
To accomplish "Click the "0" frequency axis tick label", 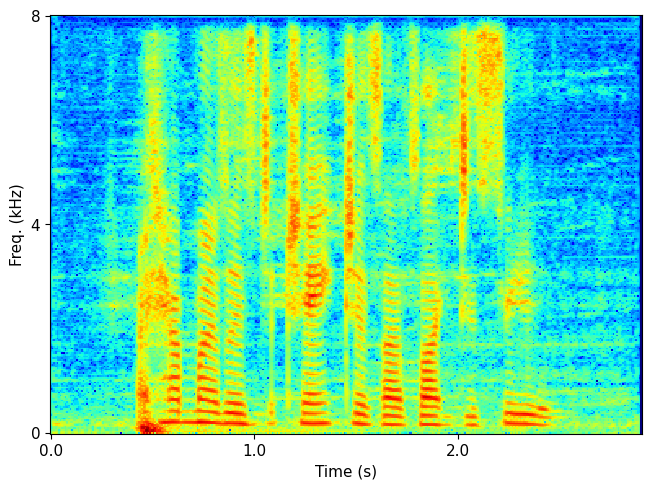I will 36,434.
